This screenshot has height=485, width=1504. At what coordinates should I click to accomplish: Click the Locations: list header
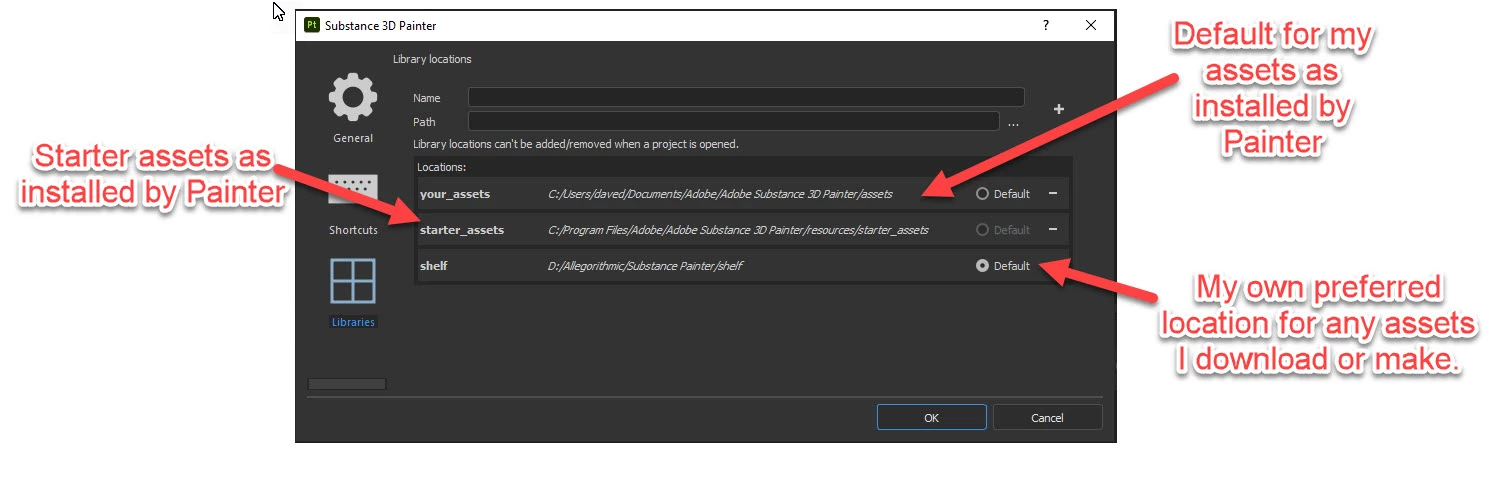click(442, 167)
